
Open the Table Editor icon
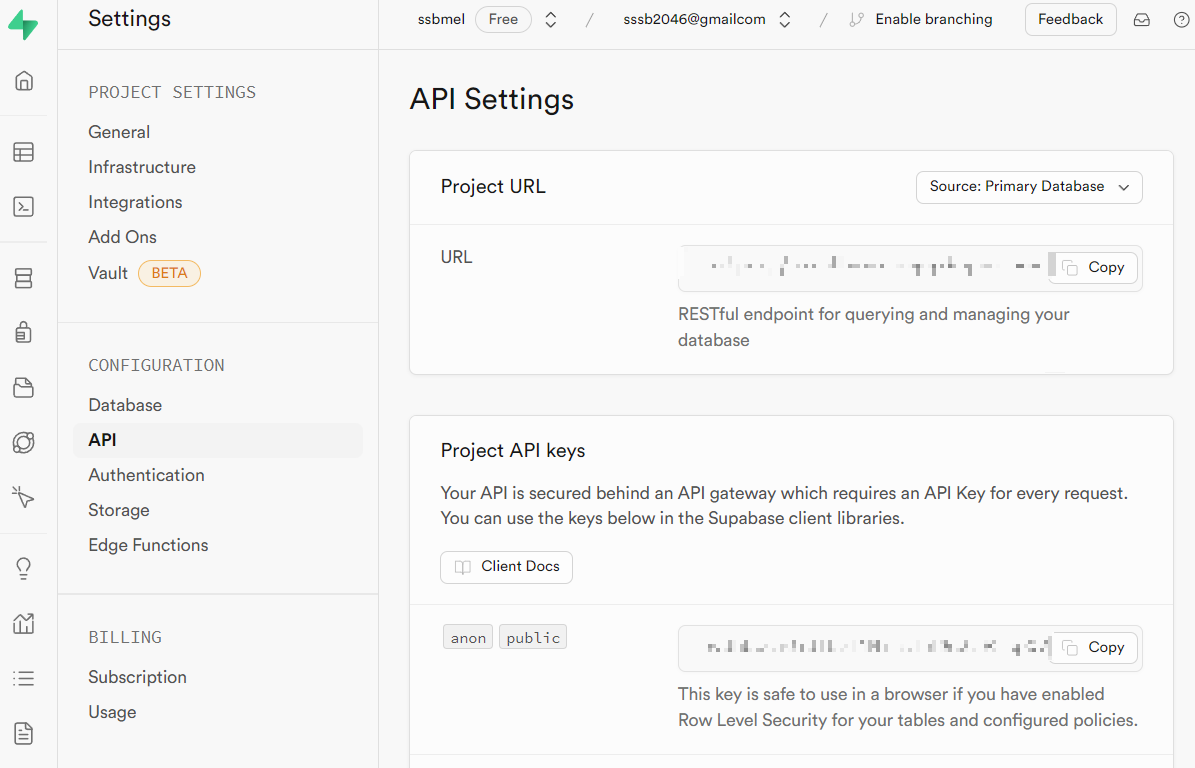click(24, 152)
